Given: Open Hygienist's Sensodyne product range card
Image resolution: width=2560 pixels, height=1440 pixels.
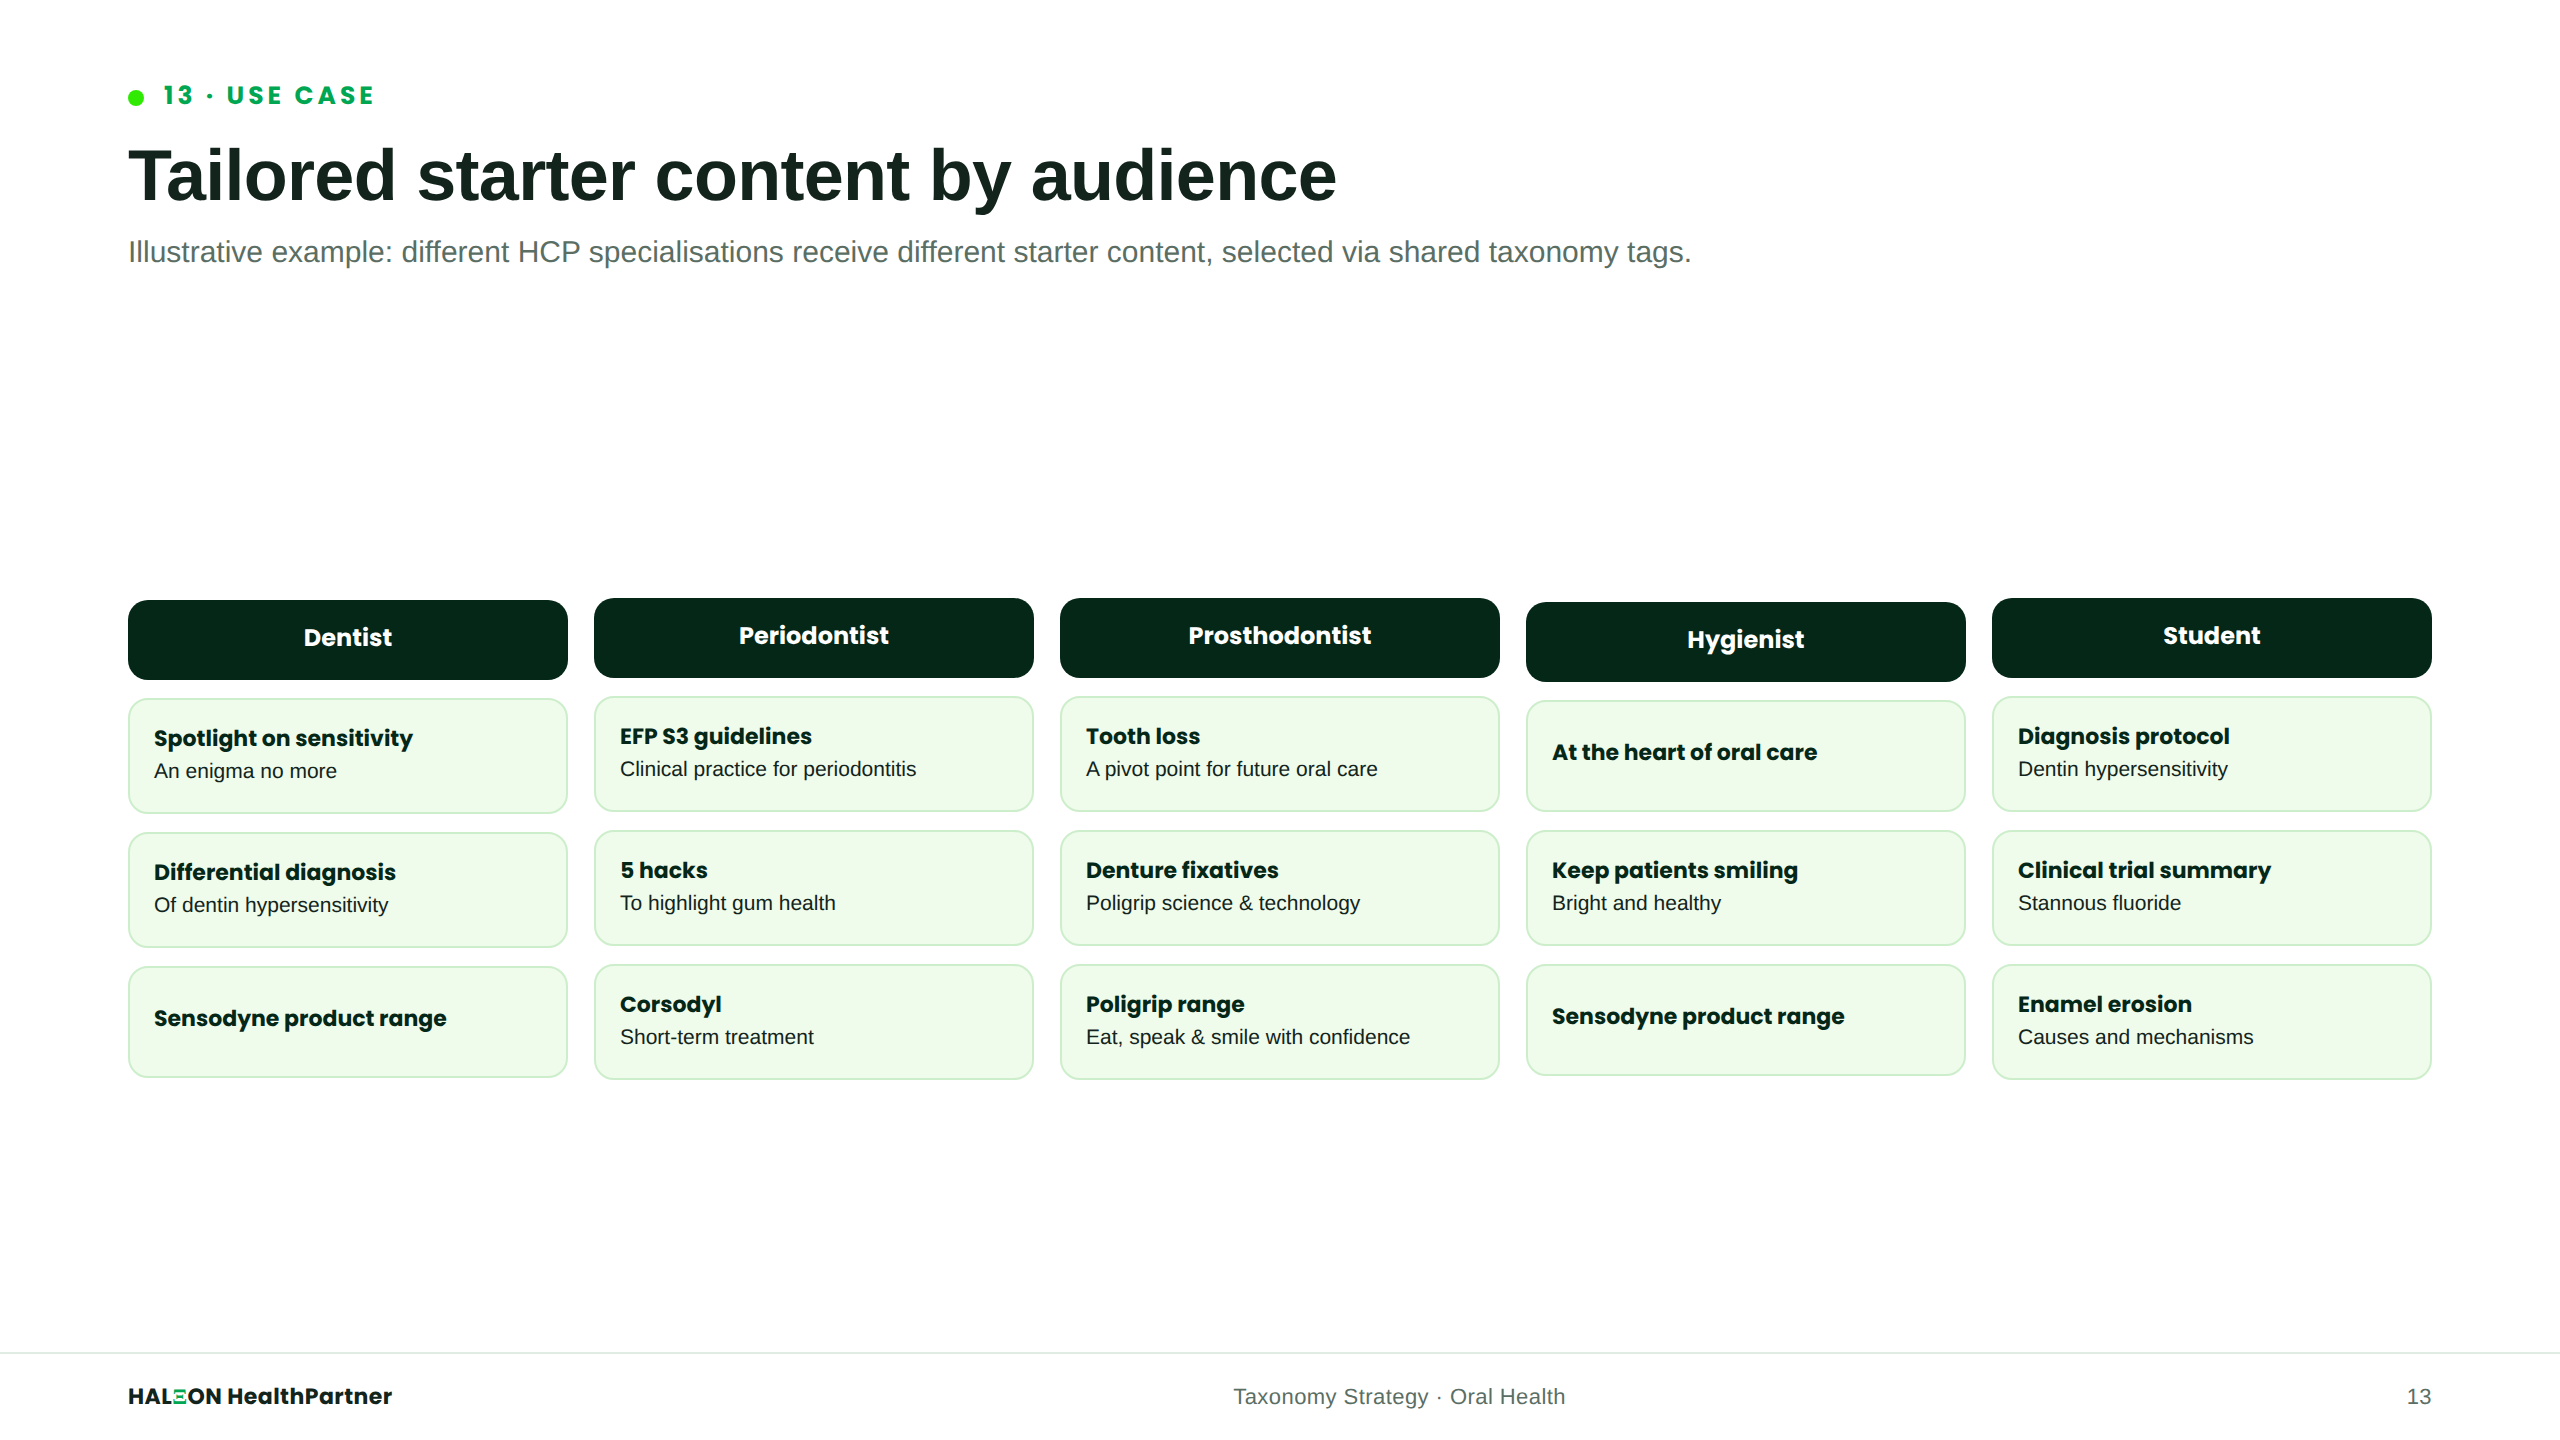Looking at the screenshot, I should pos(1745,1019).
